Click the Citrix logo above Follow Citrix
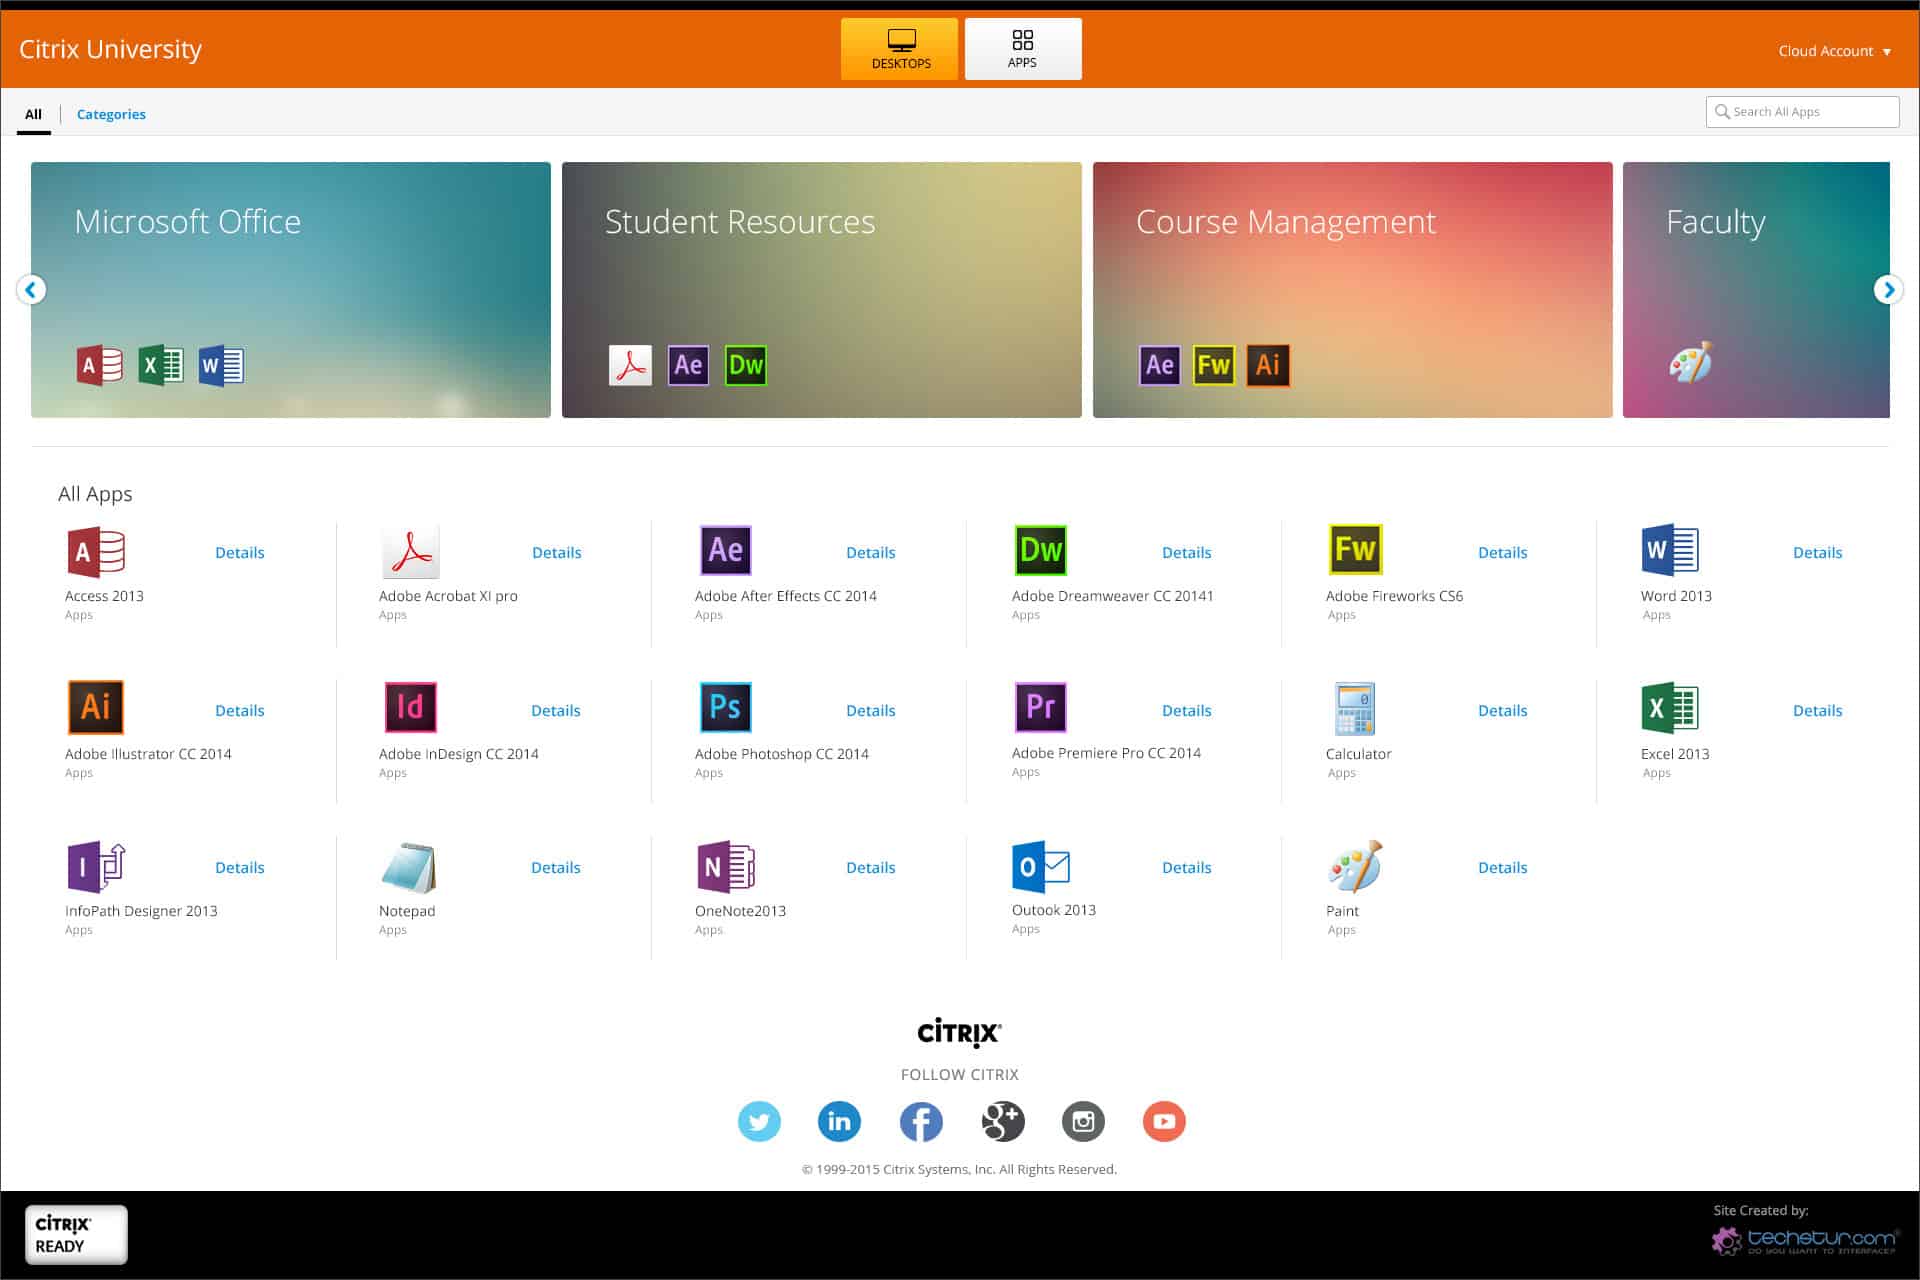 point(959,1032)
